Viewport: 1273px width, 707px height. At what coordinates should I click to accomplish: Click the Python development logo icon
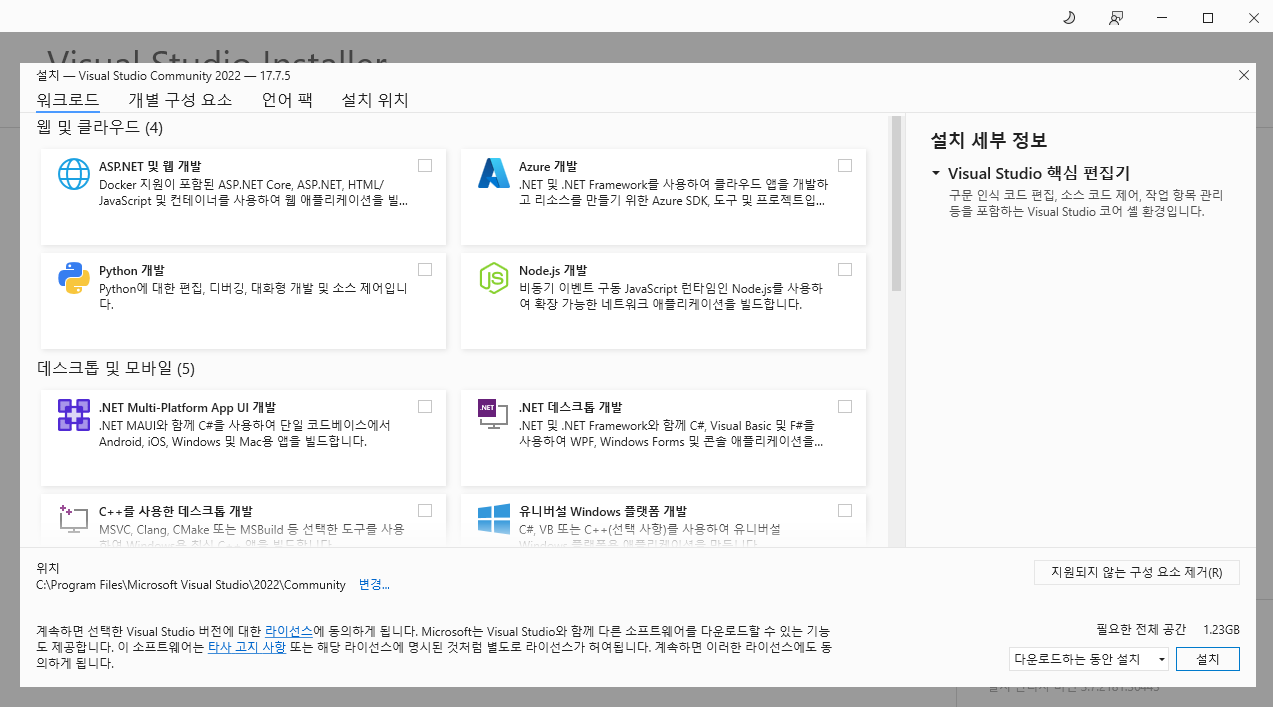[x=74, y=278]
